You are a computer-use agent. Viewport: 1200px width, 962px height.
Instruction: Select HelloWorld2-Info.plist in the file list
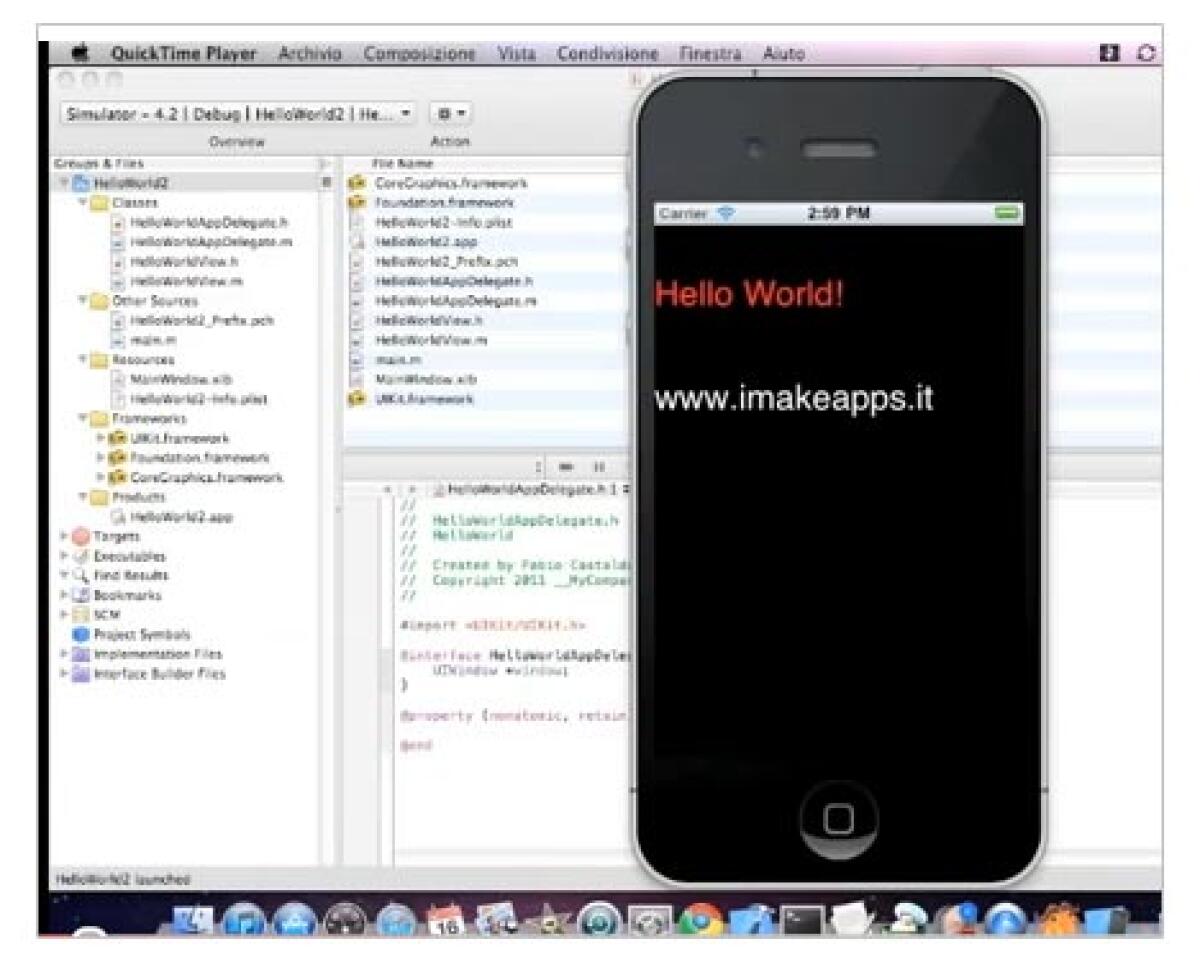[444, 222]
